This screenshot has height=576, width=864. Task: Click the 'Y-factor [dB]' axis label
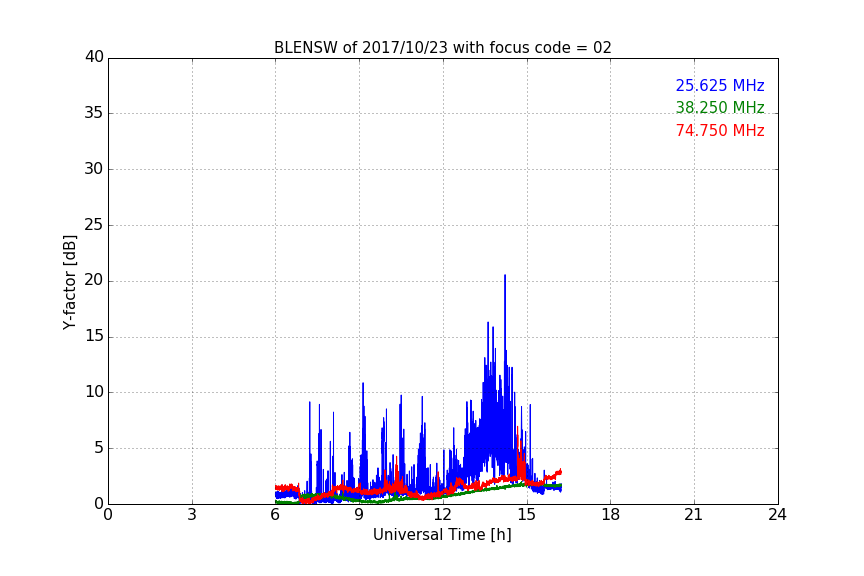click(69, 282)
